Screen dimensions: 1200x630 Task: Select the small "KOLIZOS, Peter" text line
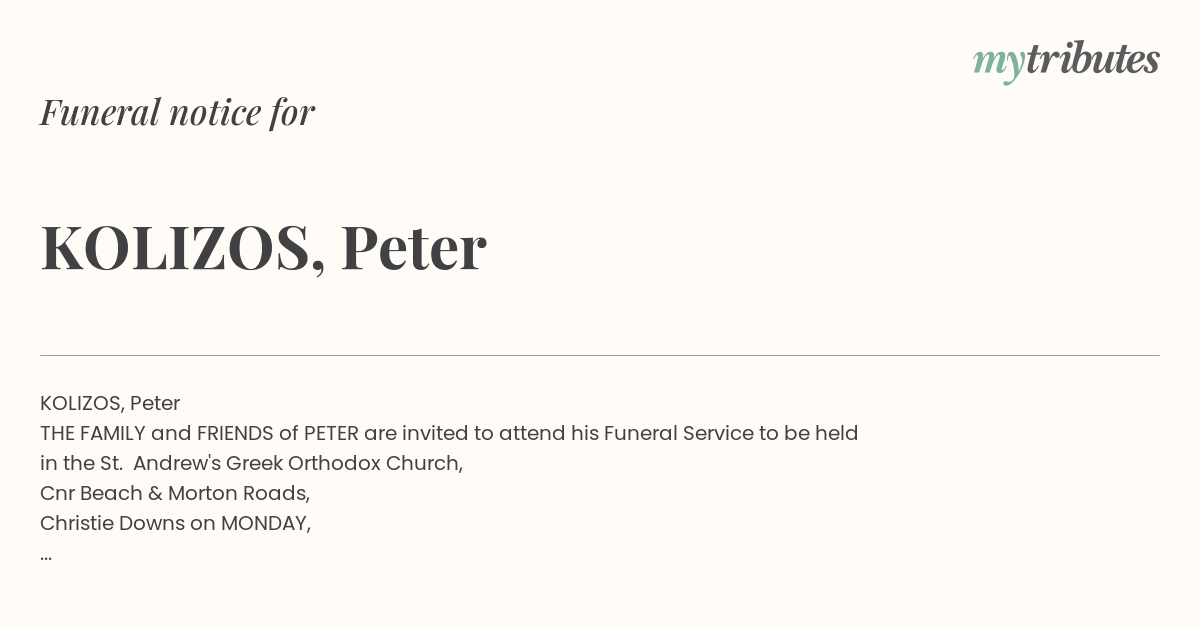pos(110,404)
